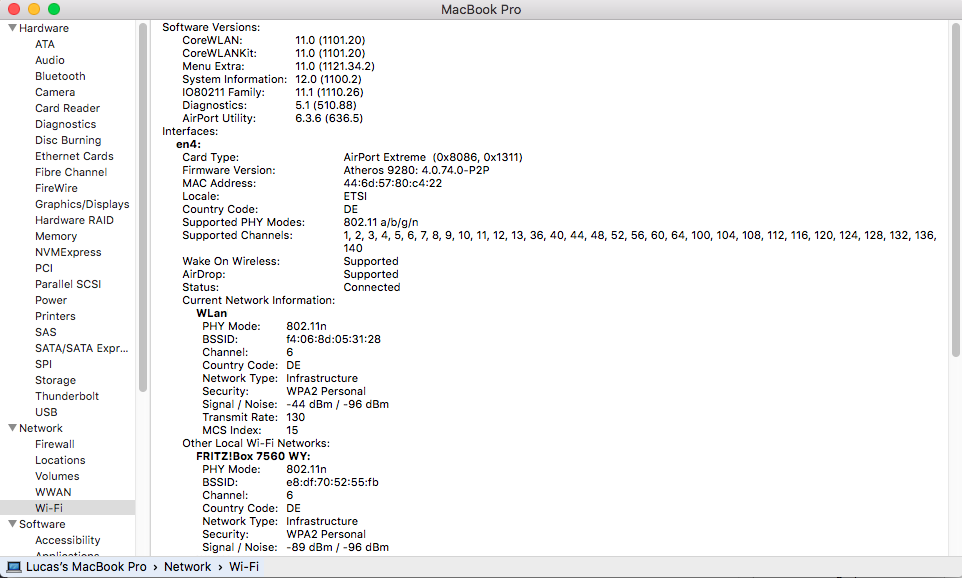Select Printers in the sidebar

click(55, 316)
